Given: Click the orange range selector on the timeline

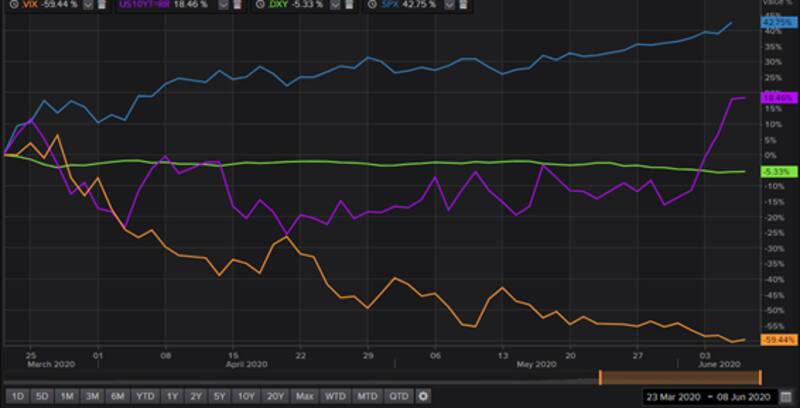Looking at the screenshot, I should pyautogui.click(x=680, y=377).
